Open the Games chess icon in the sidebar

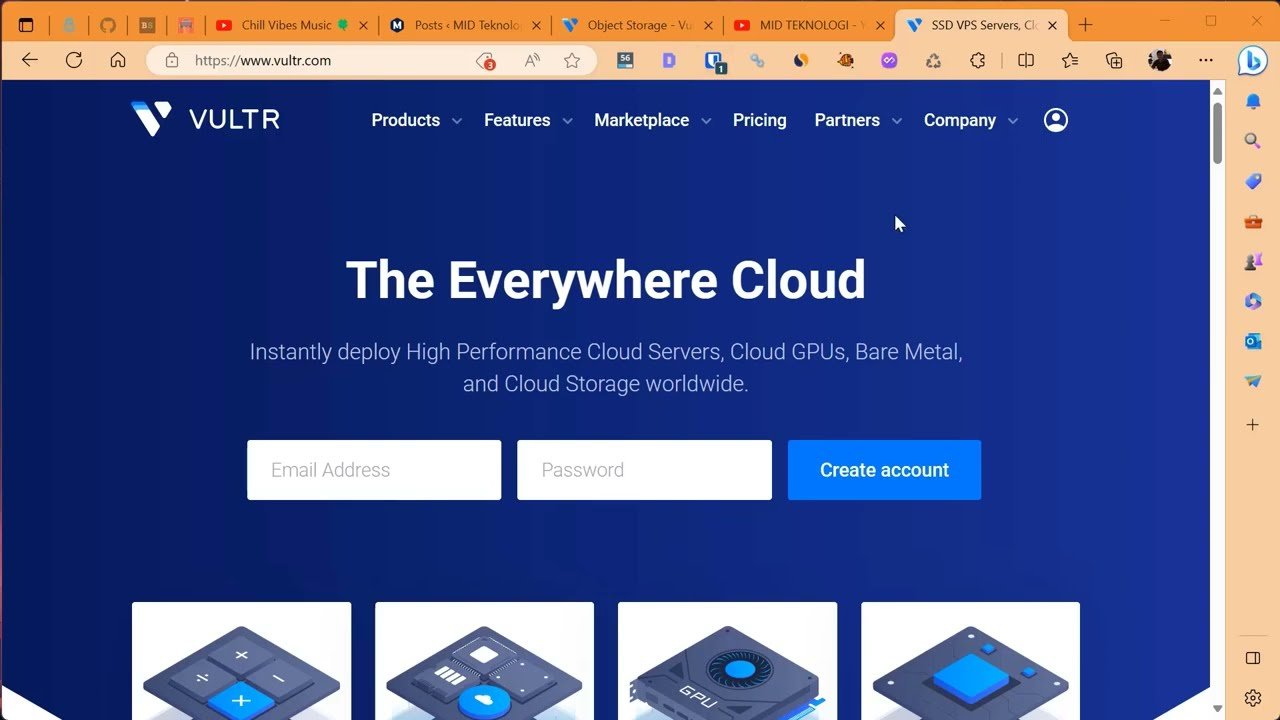coord(1253,261)
